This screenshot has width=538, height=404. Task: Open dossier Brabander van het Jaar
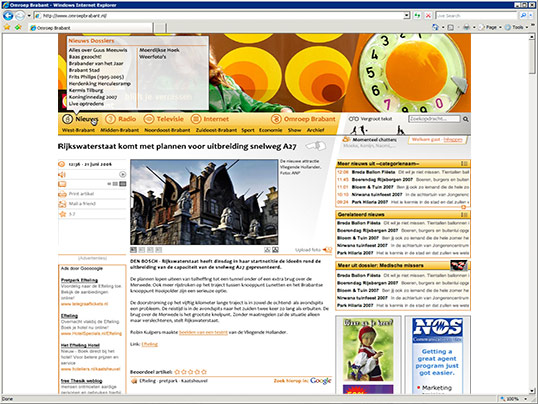tap(96, 64)
